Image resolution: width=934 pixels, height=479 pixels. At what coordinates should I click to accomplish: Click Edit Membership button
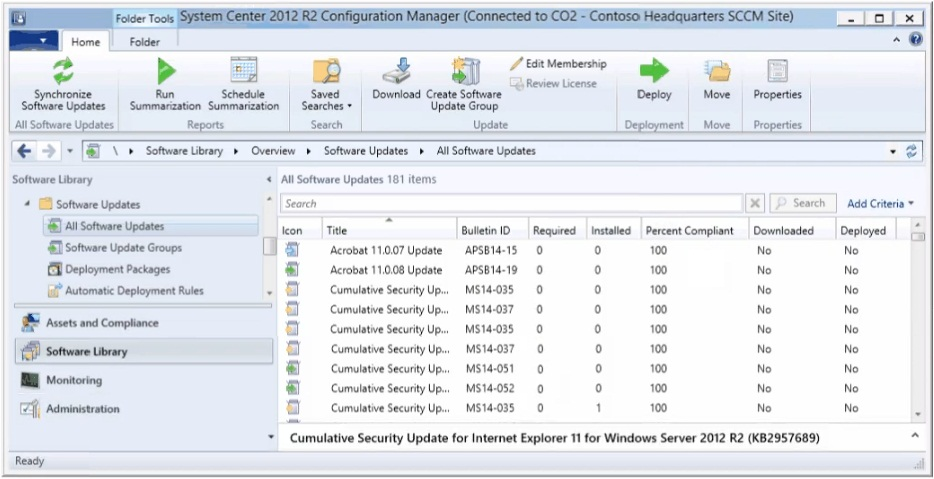click(x=558, y=64)
